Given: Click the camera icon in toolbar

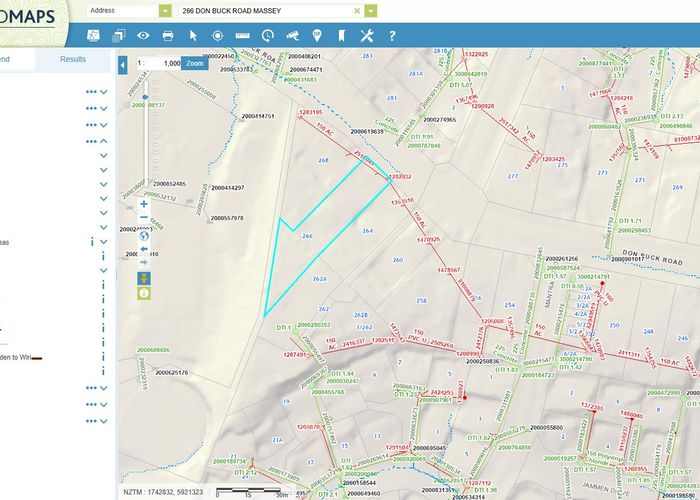Looking at the screenshot, I should 292,36.
